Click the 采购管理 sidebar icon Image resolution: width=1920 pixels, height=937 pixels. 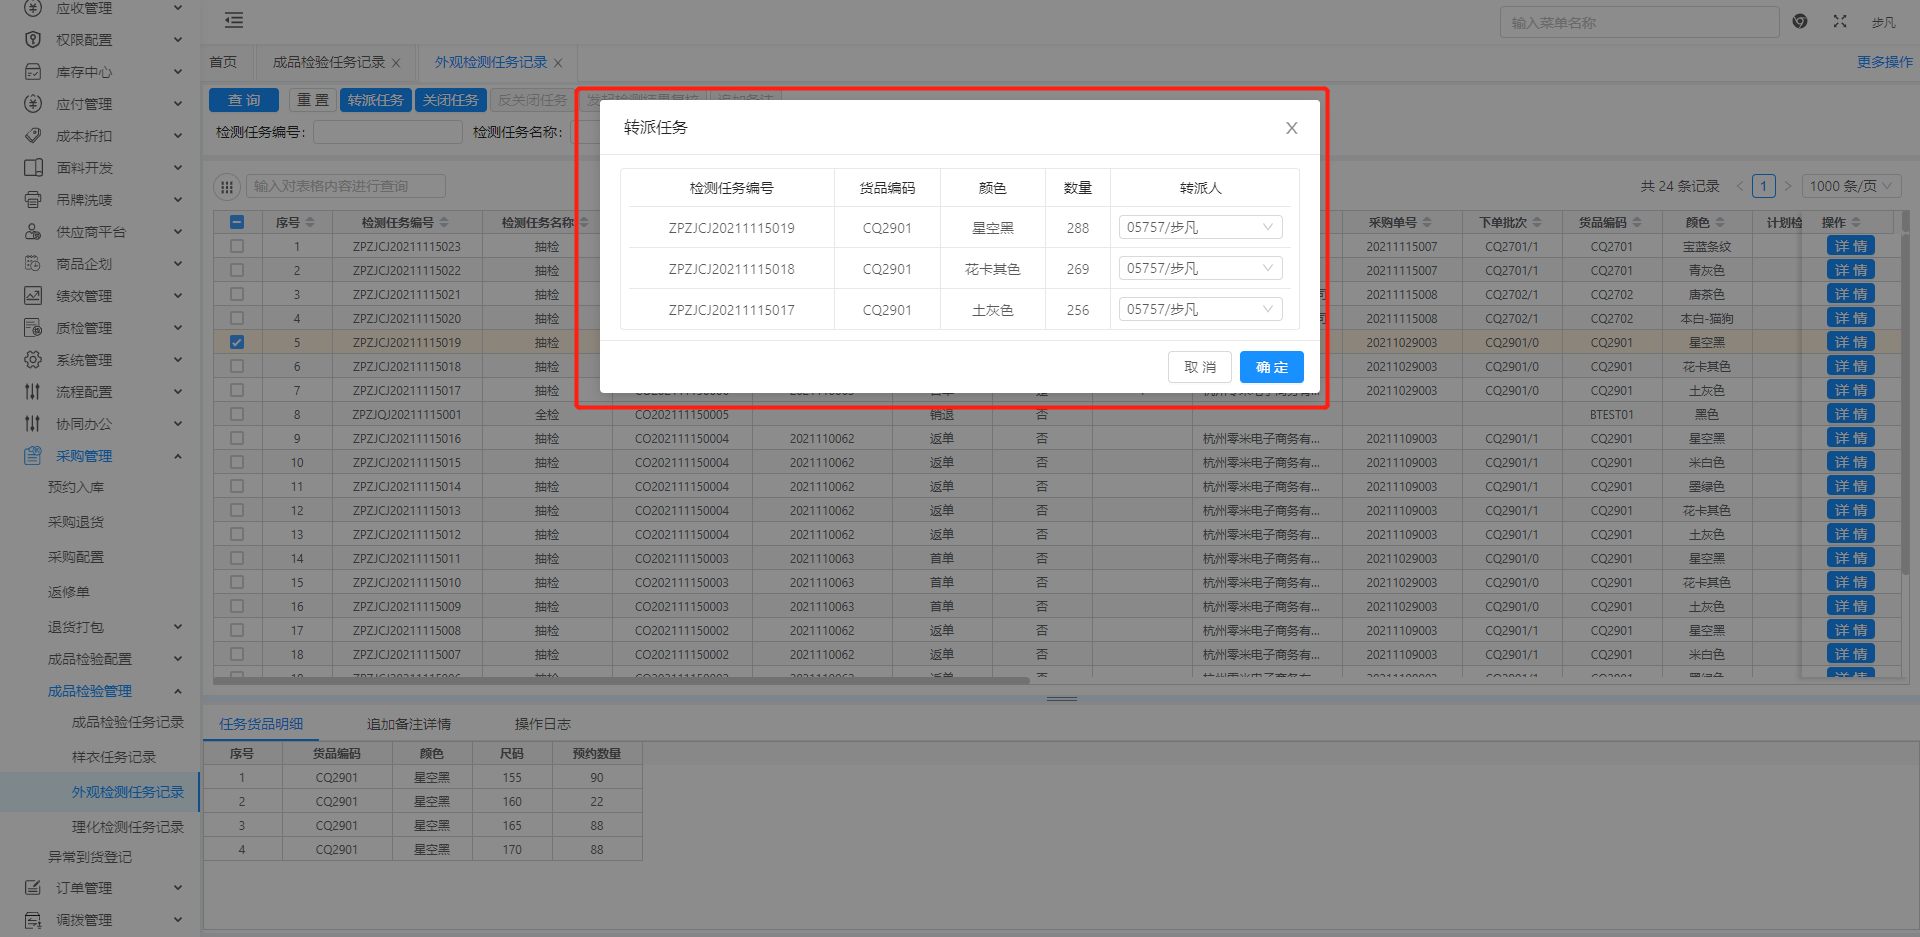[33, 456]
